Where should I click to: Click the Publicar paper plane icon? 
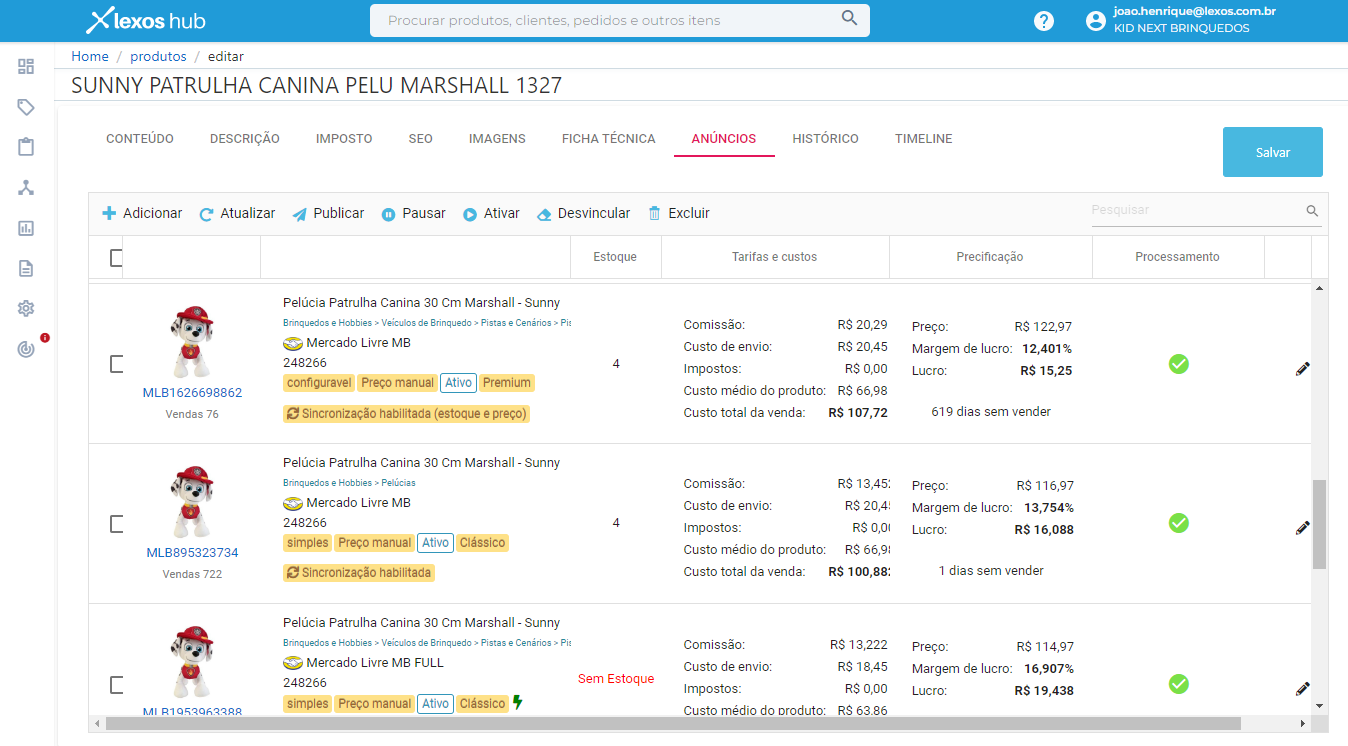tap(298, 213)
